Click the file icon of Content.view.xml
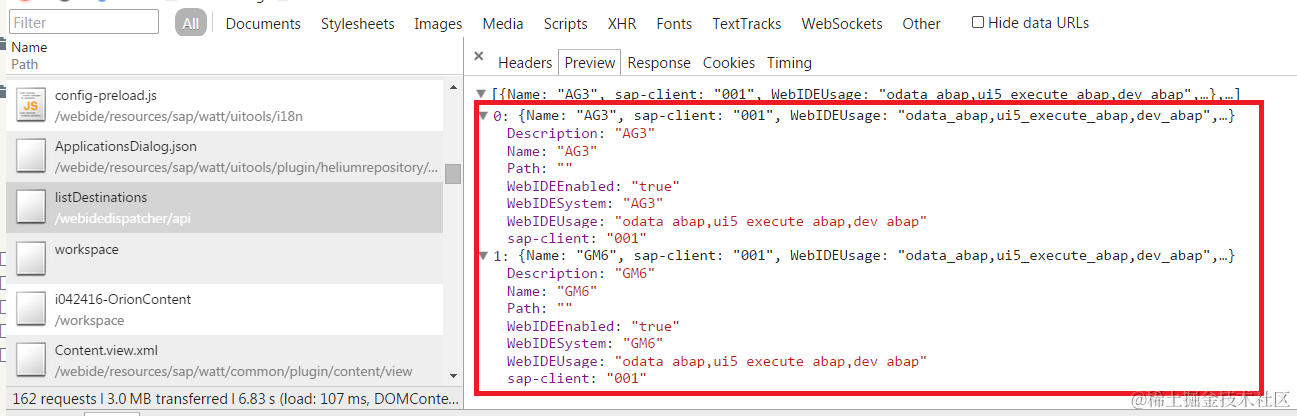This screenshot has width=1297, height=416. tap(32, 361)
